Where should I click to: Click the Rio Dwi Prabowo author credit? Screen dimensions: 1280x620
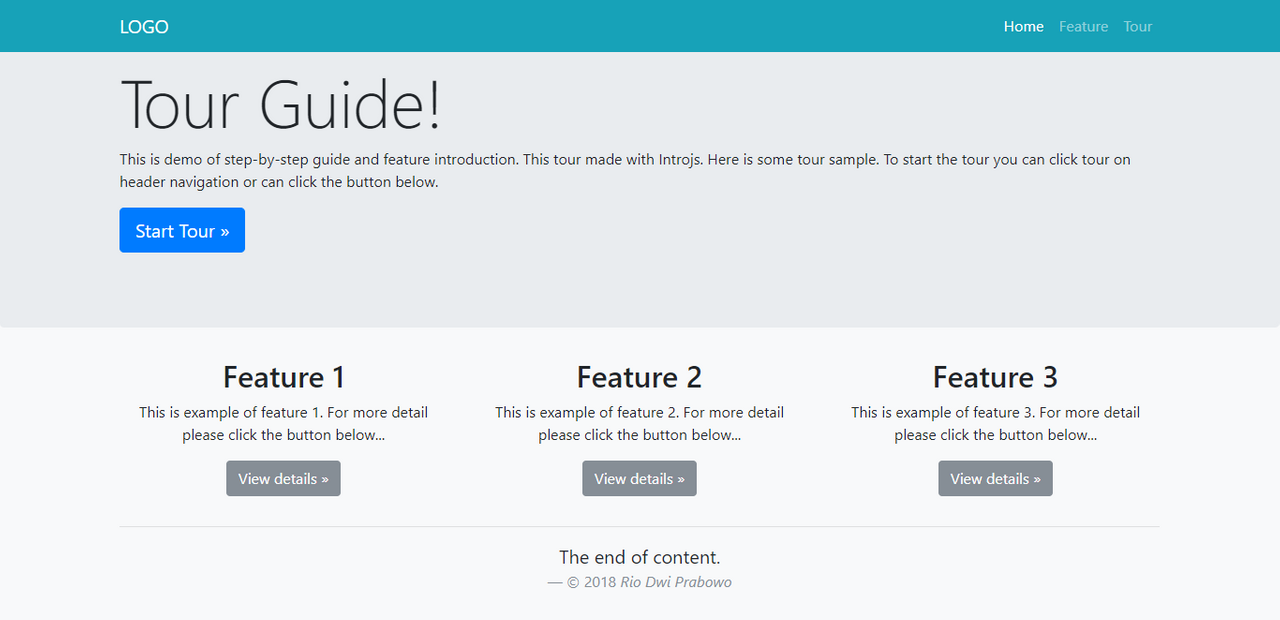click(675, 582)
